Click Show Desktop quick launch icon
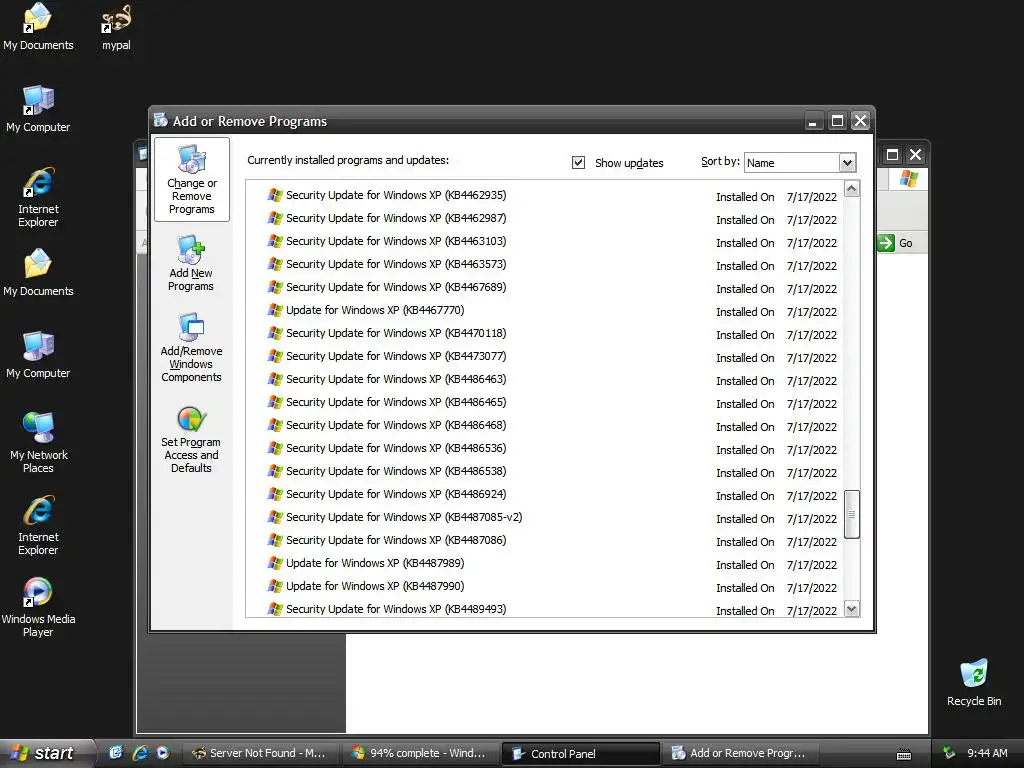The height and width of the screenshot is (768, 1024). click(x=116, y=753)
